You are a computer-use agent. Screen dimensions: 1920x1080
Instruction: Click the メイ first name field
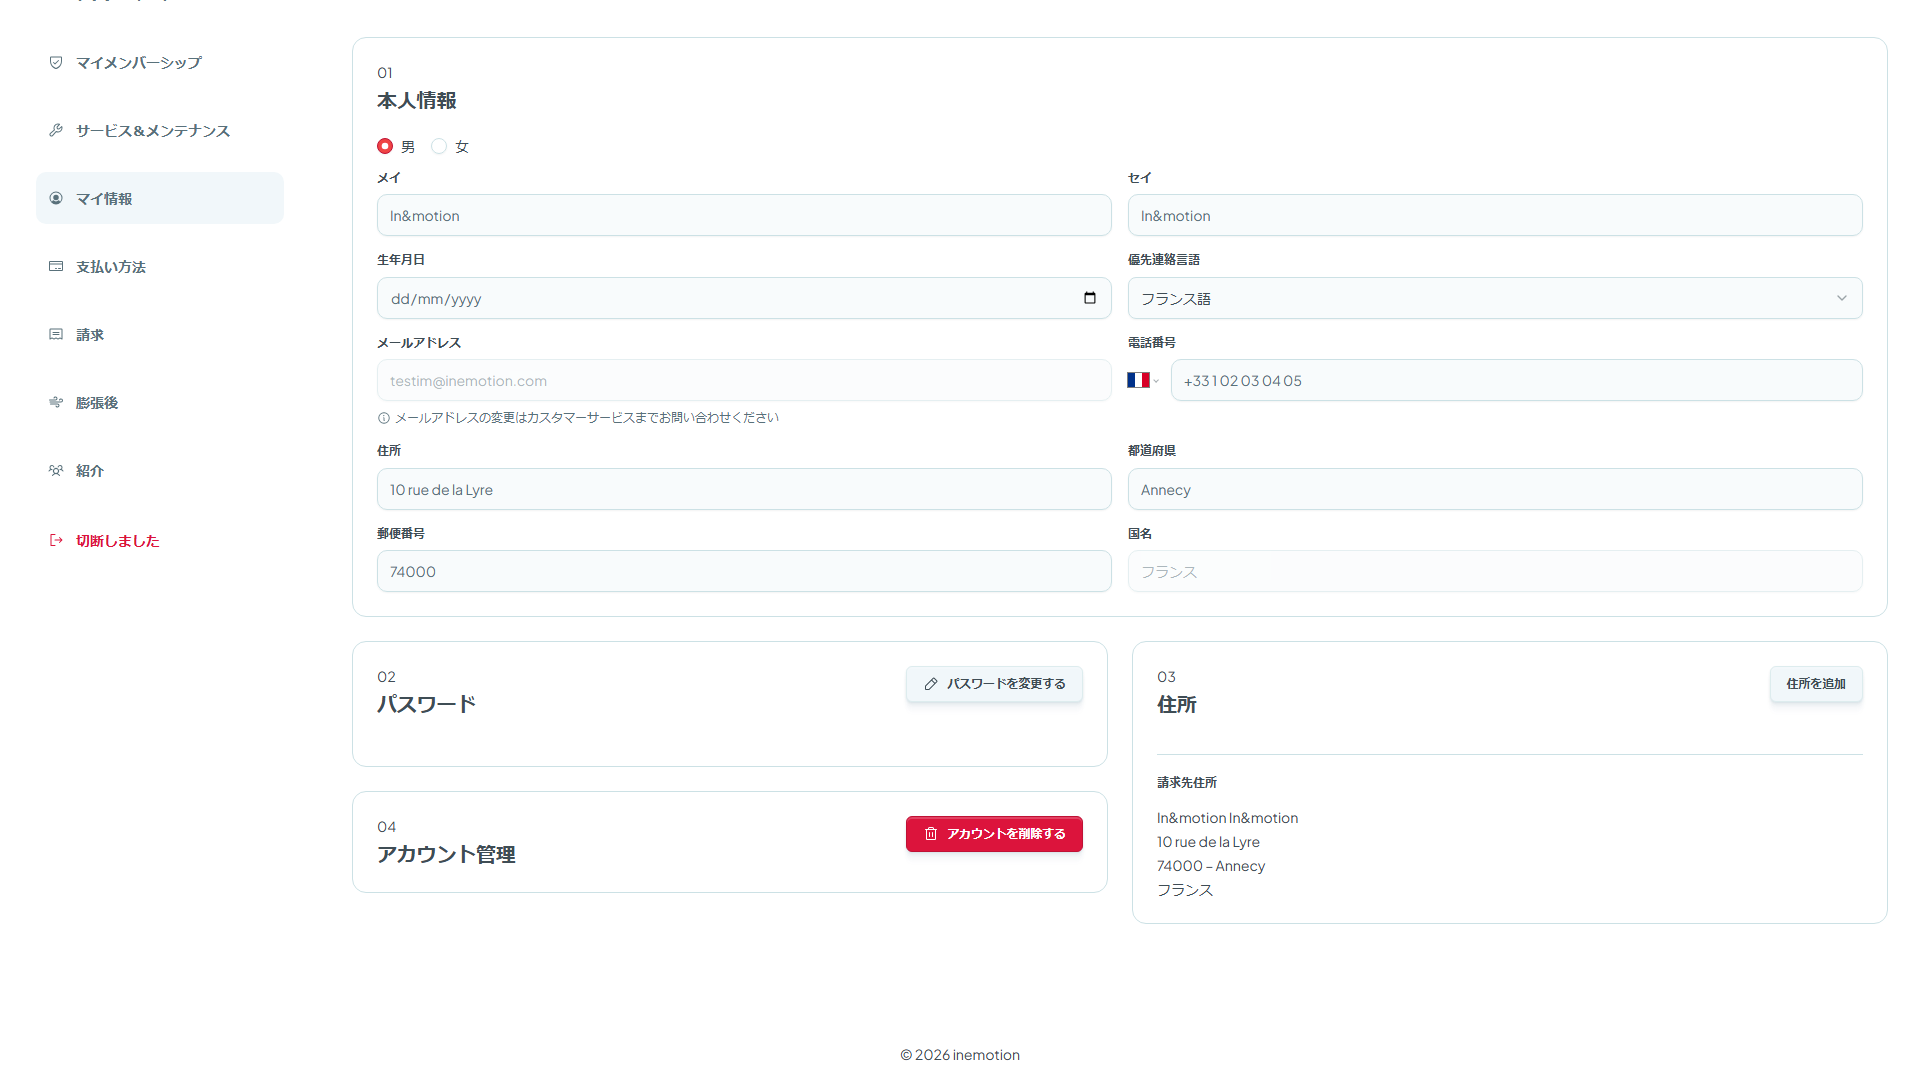coord(744,215)
